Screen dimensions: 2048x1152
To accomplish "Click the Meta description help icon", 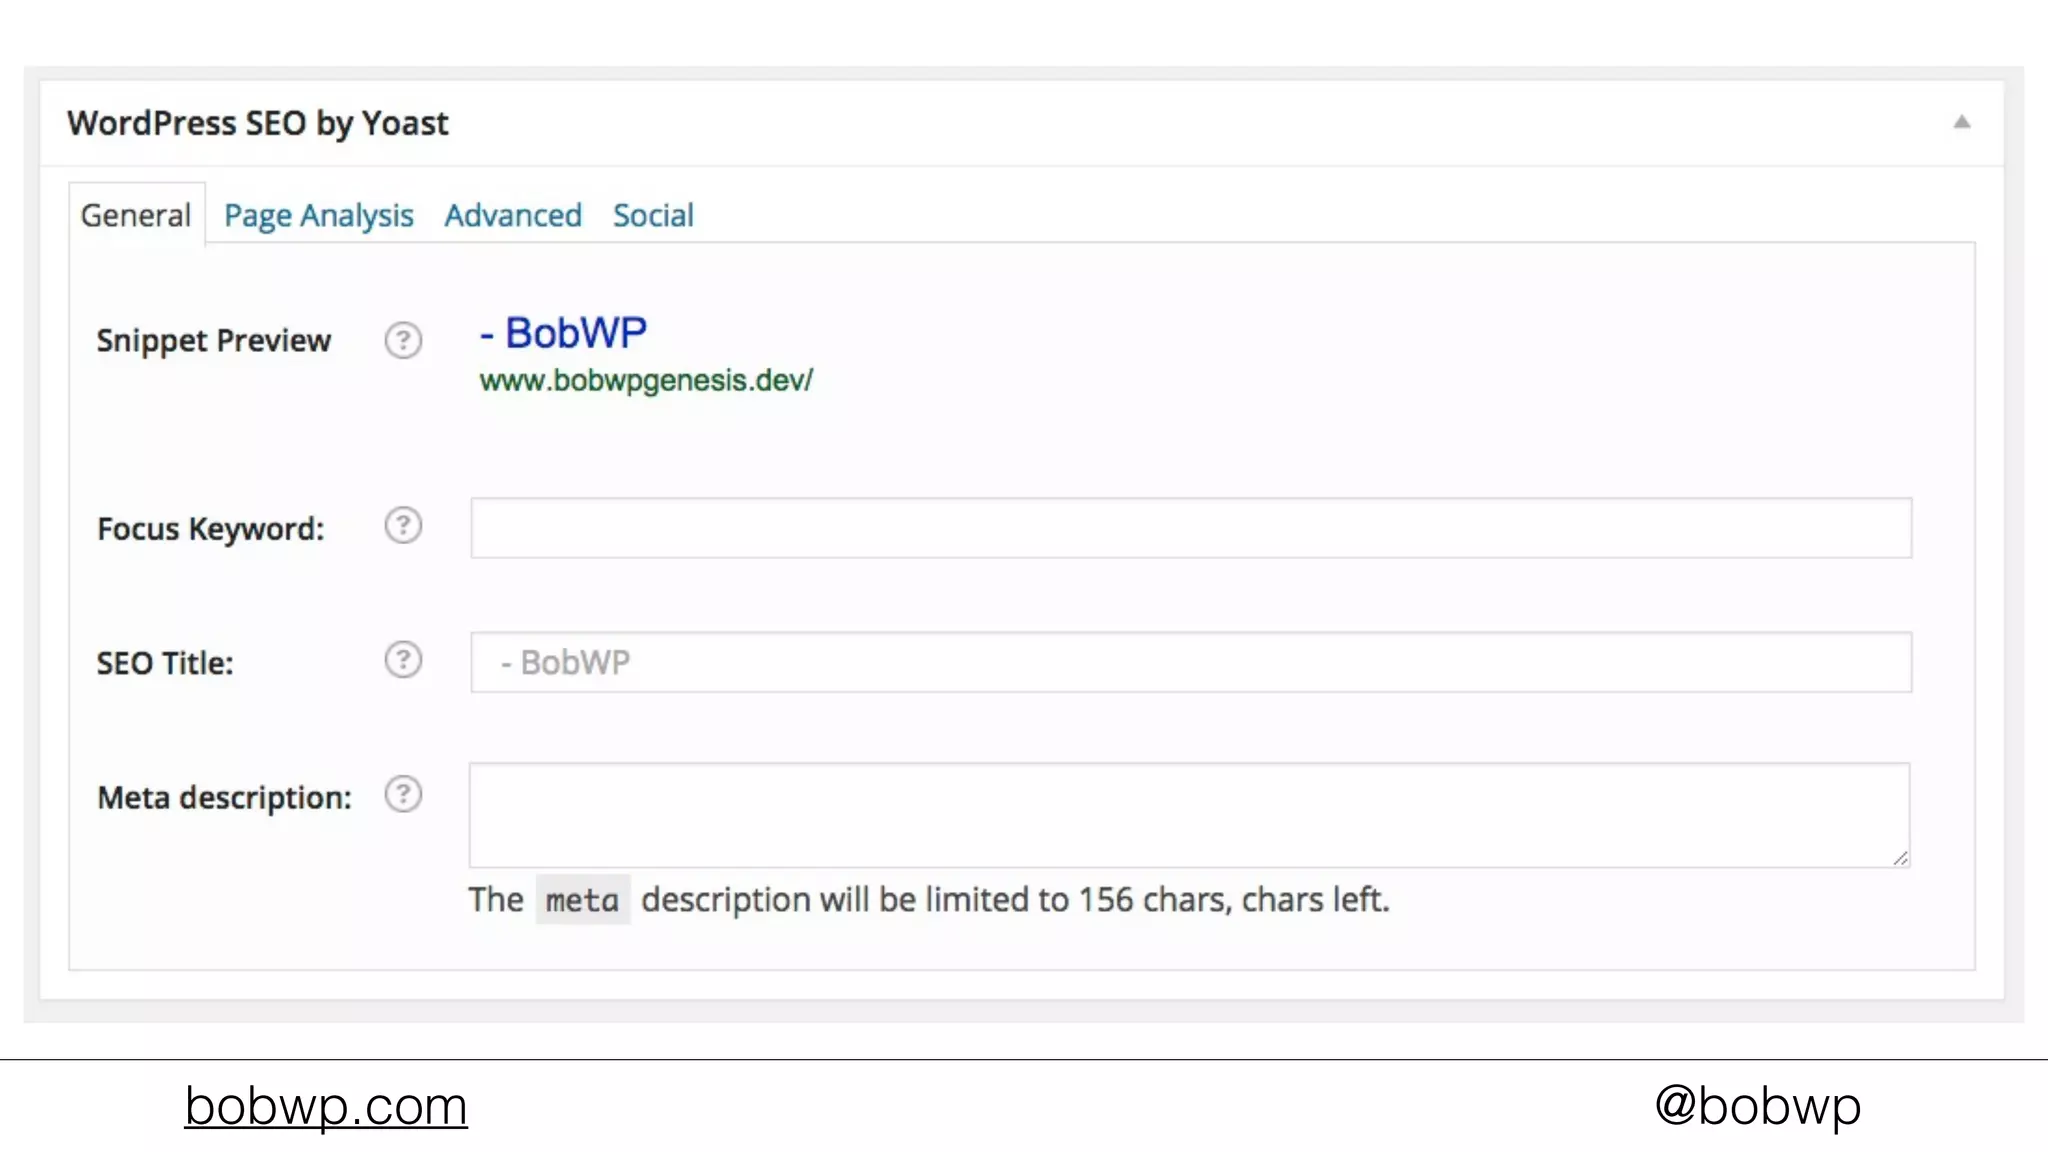I will coord(403,795).
